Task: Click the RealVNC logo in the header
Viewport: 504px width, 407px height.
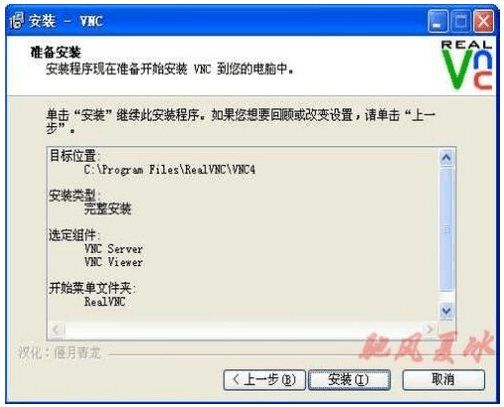Action: pyautogui.click(x=467, y=65)
